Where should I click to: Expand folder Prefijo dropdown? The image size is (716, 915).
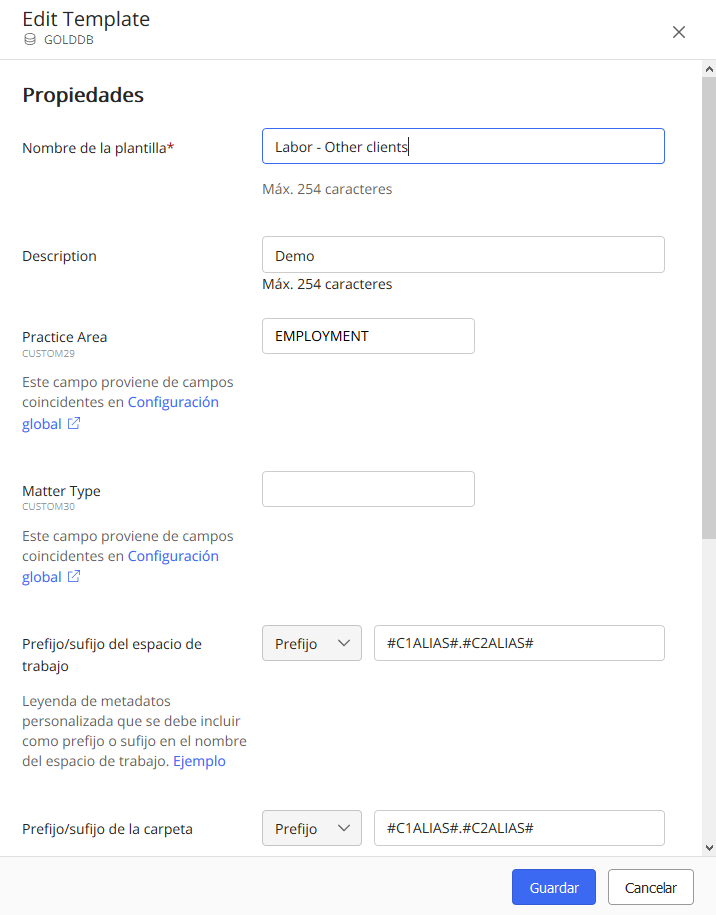311,828
